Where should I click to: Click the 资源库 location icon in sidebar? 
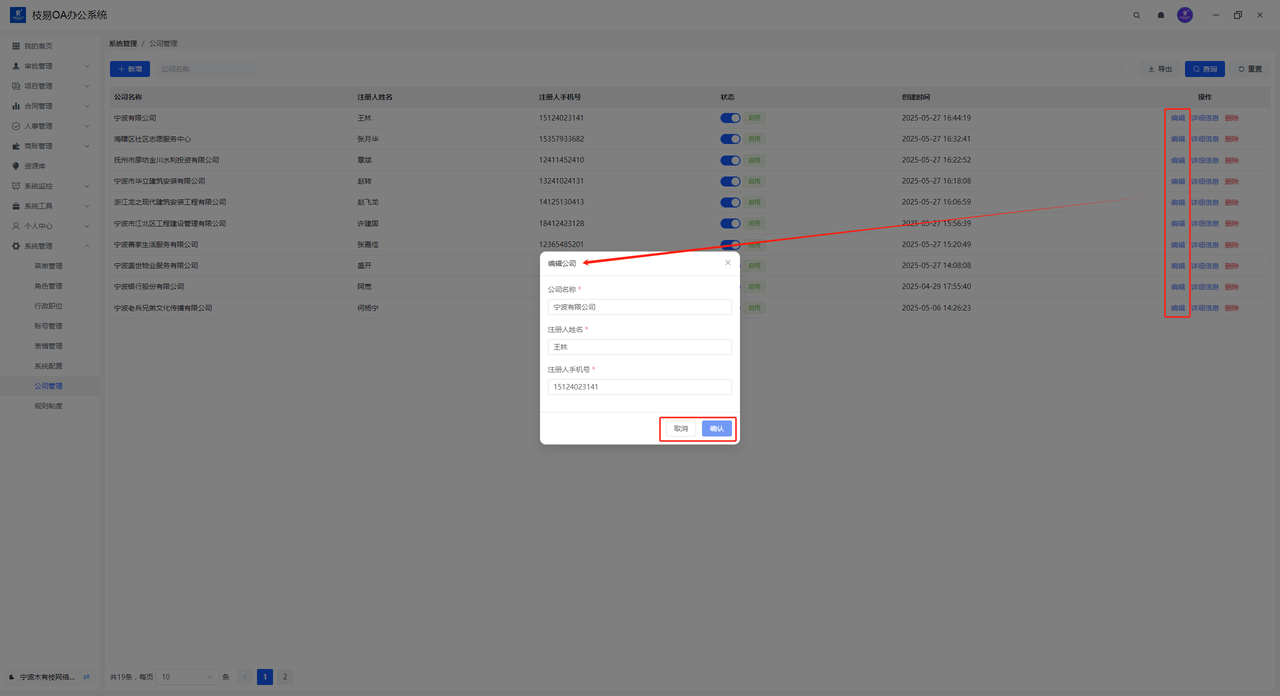click(x=16, y=166)
